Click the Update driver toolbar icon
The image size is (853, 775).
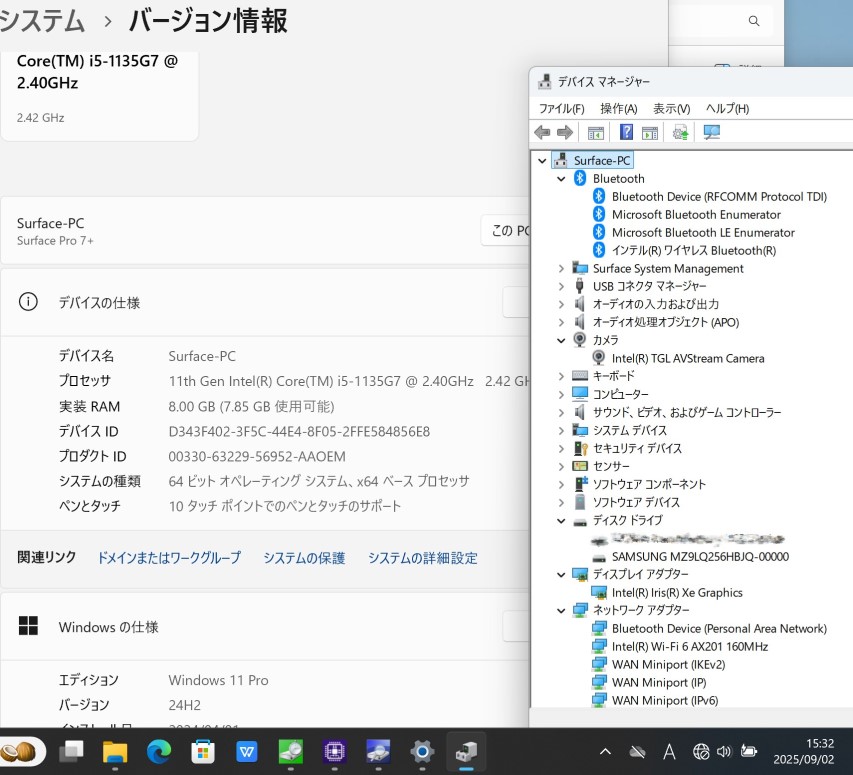coord(680,132)
